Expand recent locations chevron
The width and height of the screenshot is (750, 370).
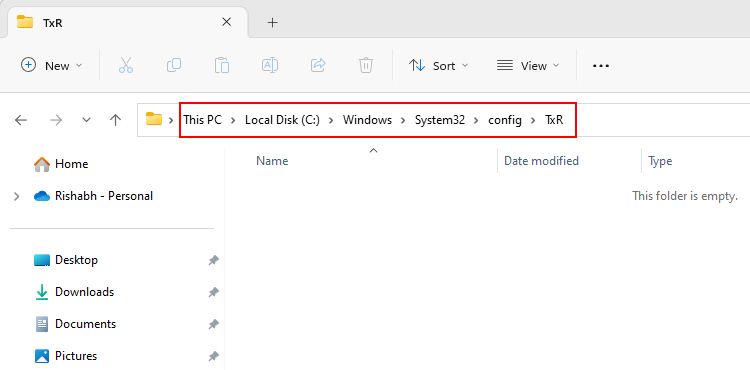86,120
